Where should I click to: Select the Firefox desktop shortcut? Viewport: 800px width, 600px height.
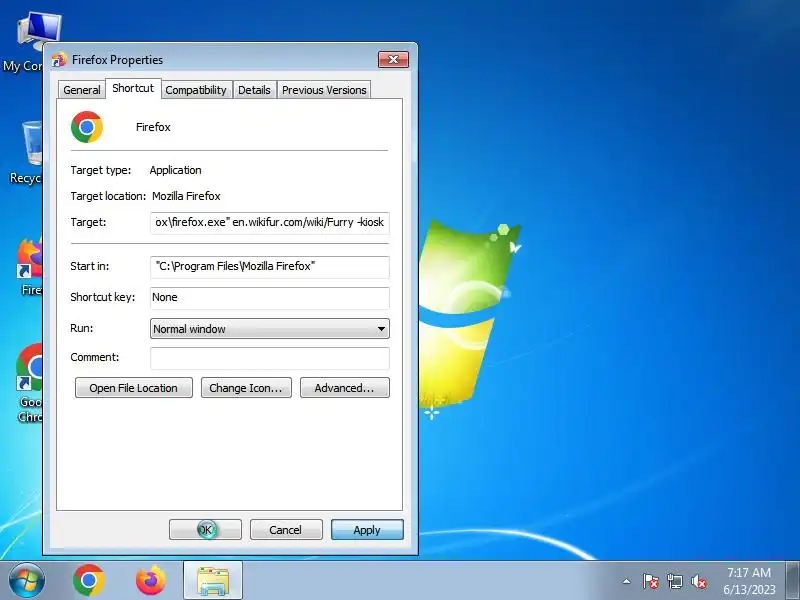point(30,266)
